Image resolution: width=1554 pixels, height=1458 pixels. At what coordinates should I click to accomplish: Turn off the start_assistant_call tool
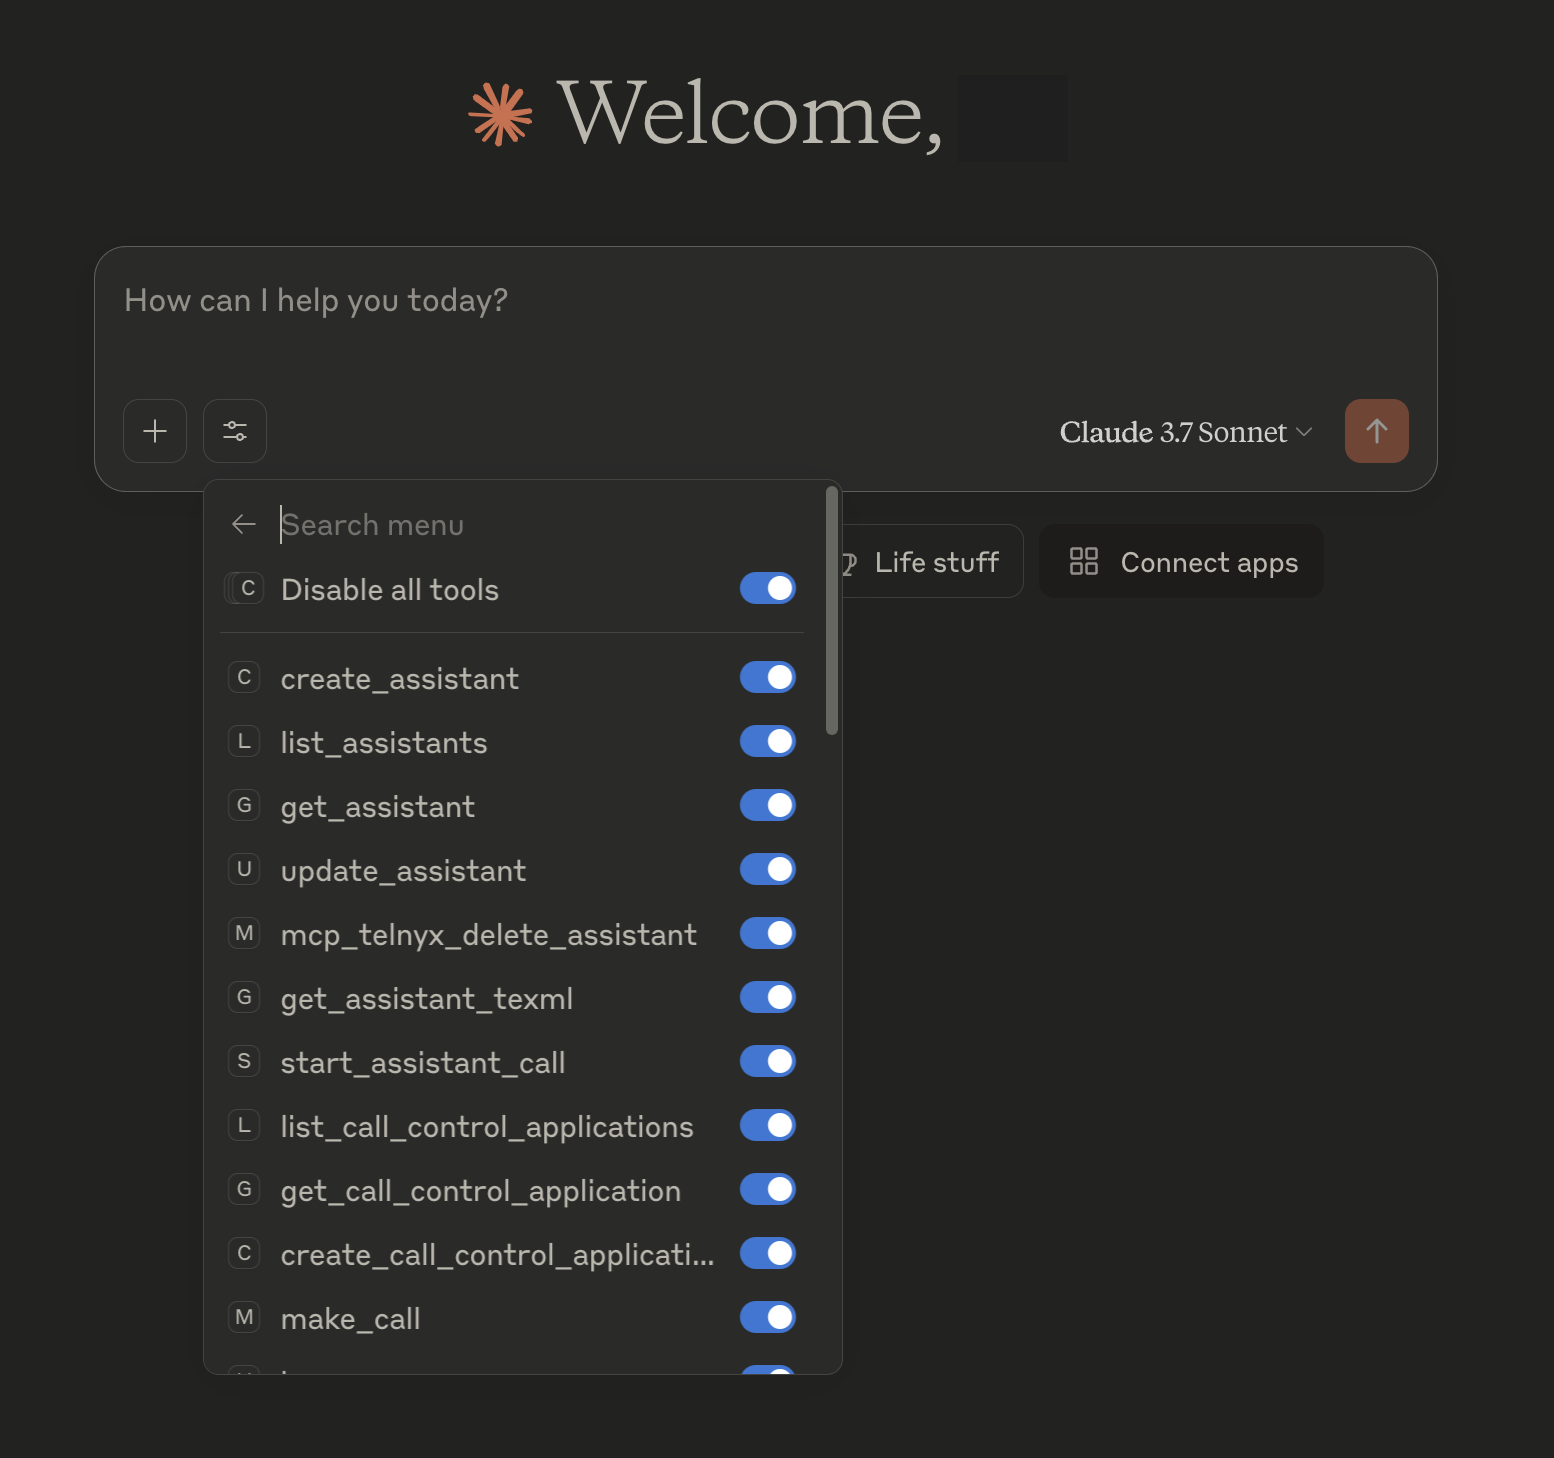767,1061
